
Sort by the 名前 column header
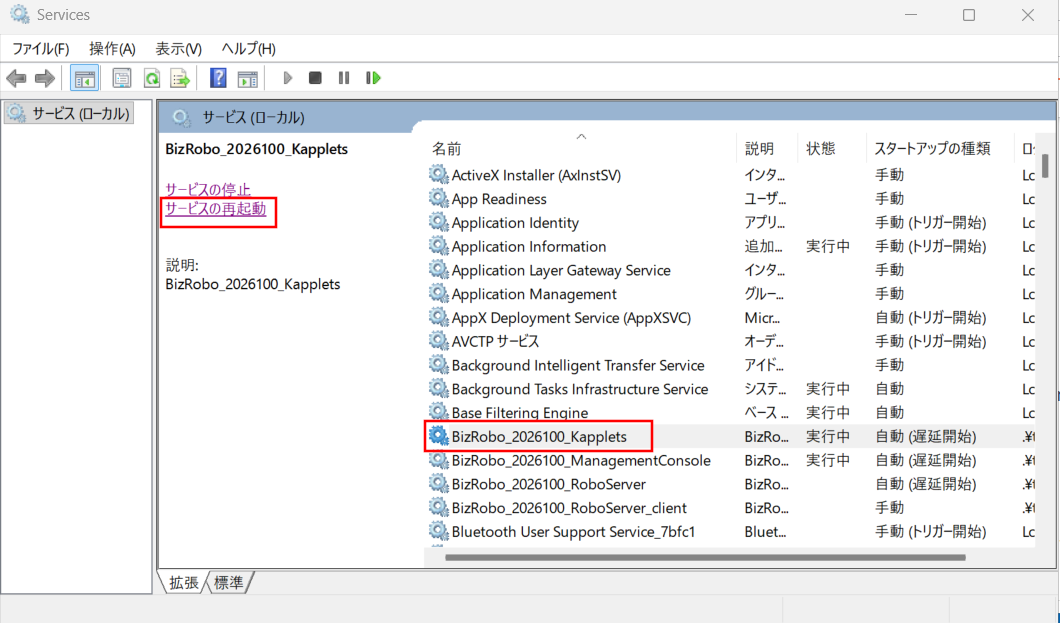tap(447, 148)
